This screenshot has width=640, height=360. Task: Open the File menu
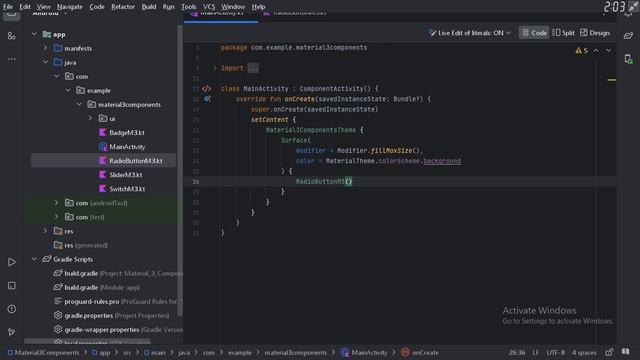[8, 7]
